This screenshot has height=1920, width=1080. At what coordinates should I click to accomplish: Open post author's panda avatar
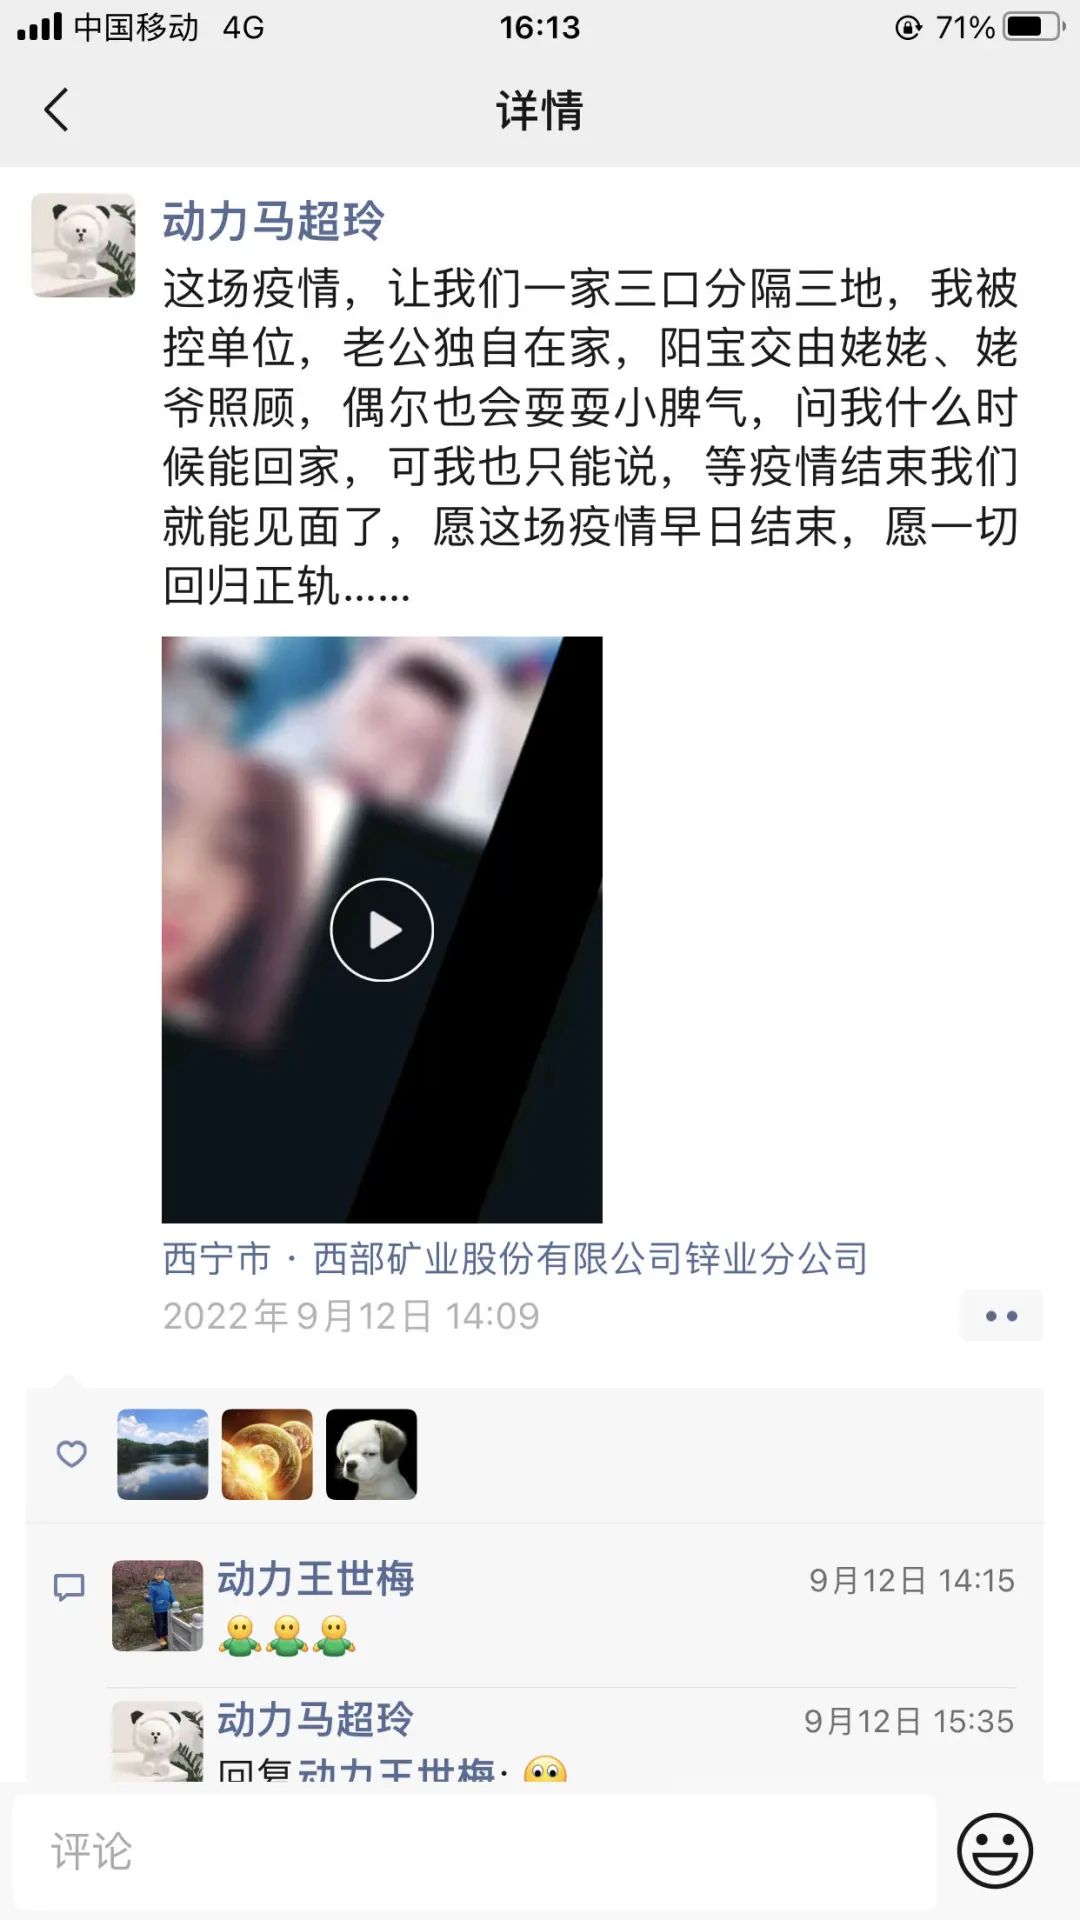point(83,245)
